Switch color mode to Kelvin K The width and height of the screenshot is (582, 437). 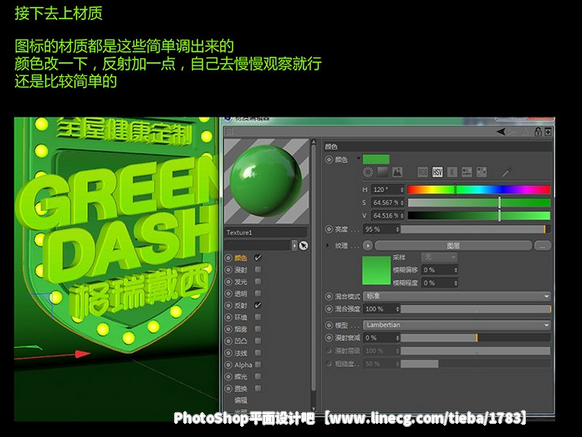(x=452, y=172)
